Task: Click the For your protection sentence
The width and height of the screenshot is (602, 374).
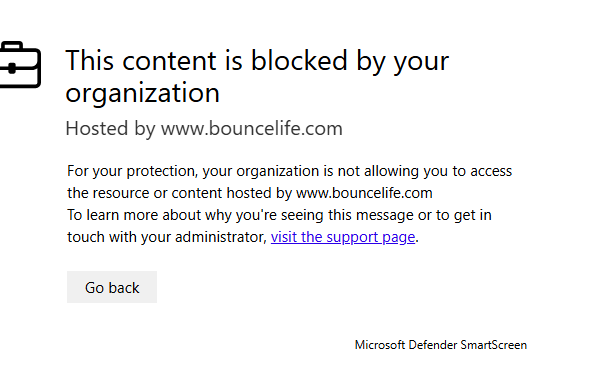Action: pyautogui.click(x=289, y=182)
